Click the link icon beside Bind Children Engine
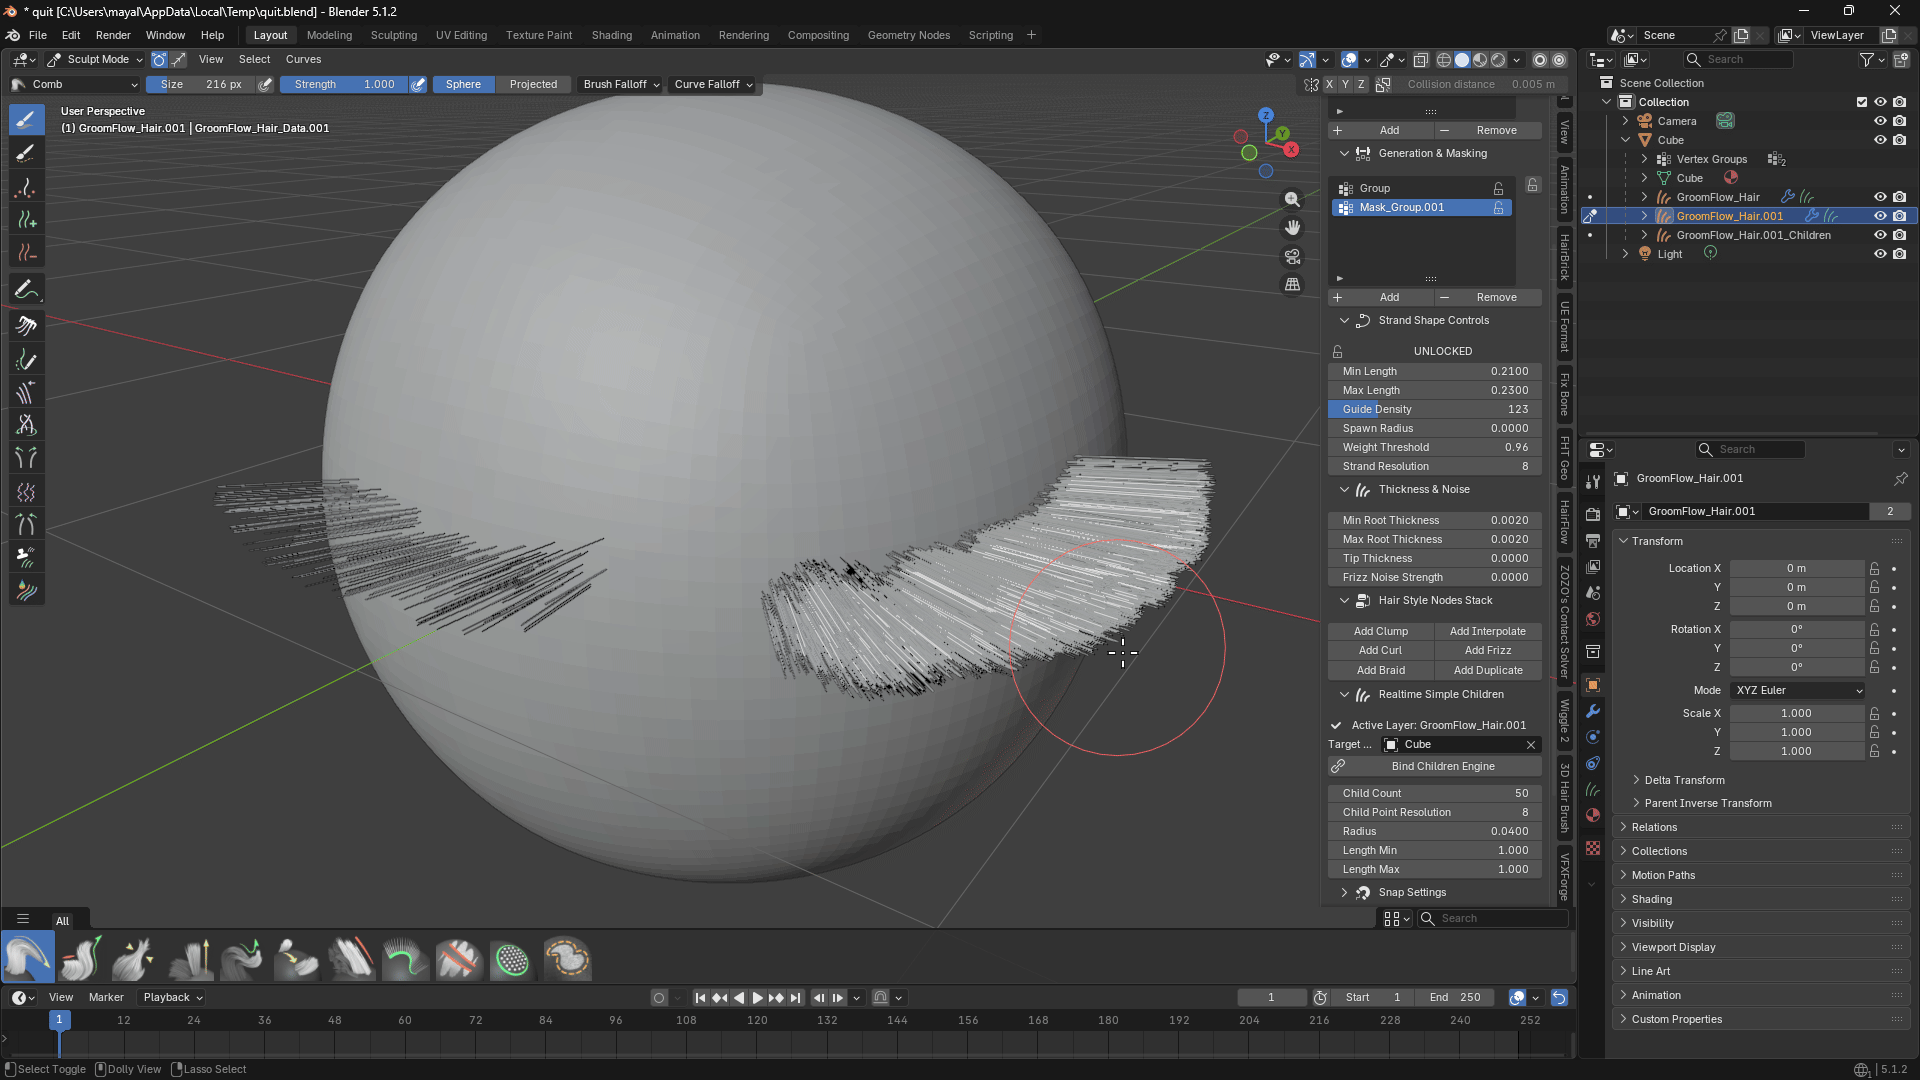Viewport: 1920px width, 1080px height. pos(1338,766)
